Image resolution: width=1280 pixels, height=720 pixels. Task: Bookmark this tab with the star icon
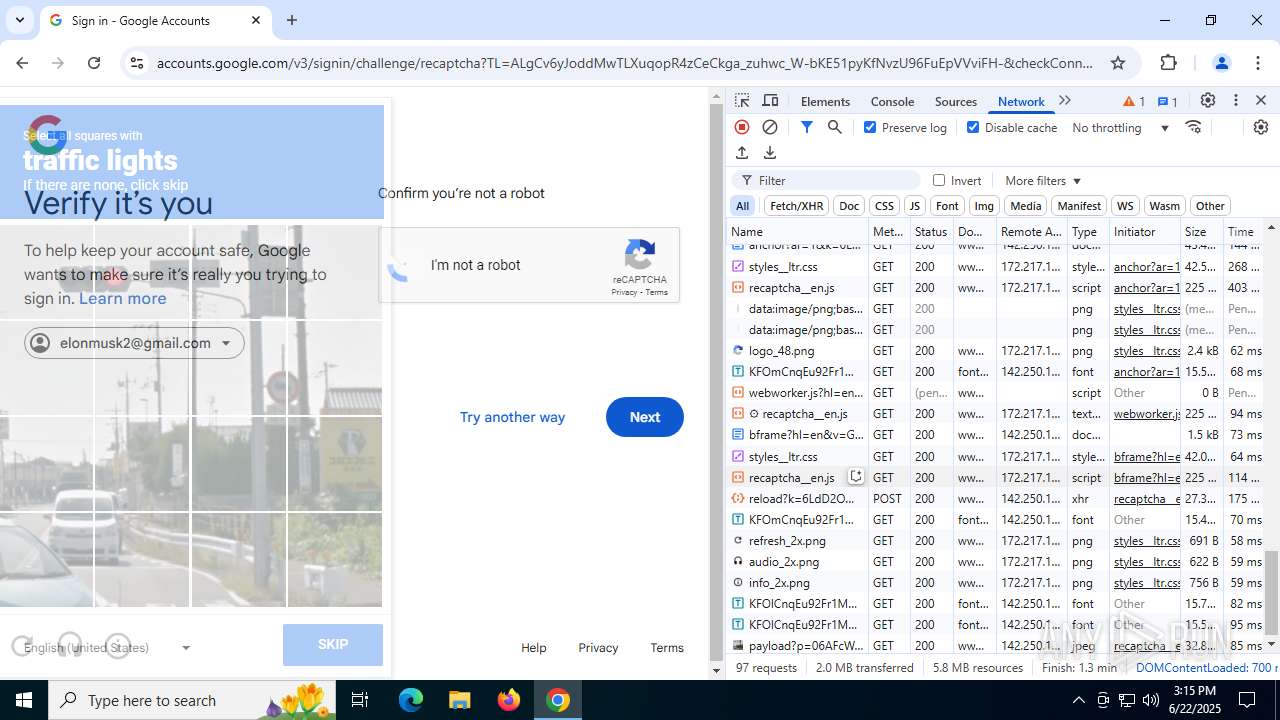pyautogui.click(x=1118, y=63)
